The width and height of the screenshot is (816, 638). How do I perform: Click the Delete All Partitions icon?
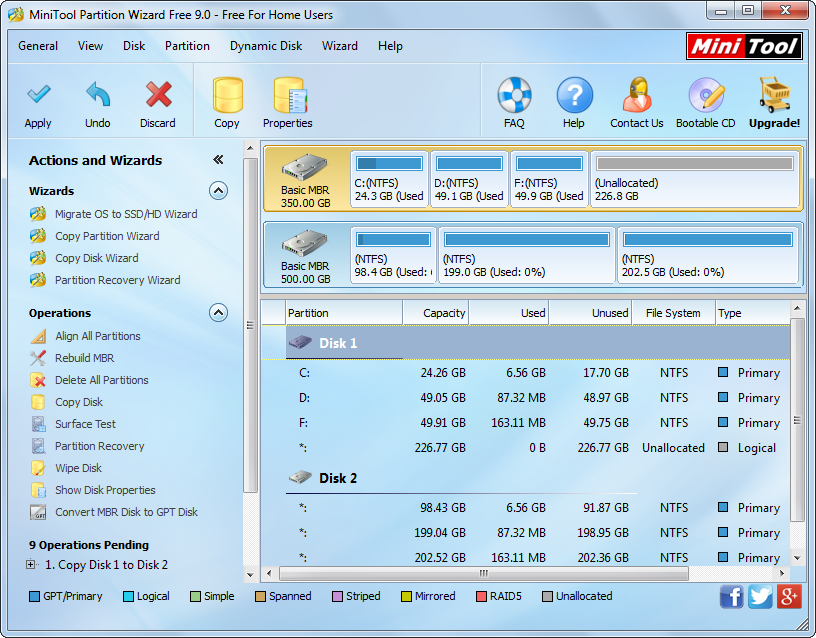[38, 380]
